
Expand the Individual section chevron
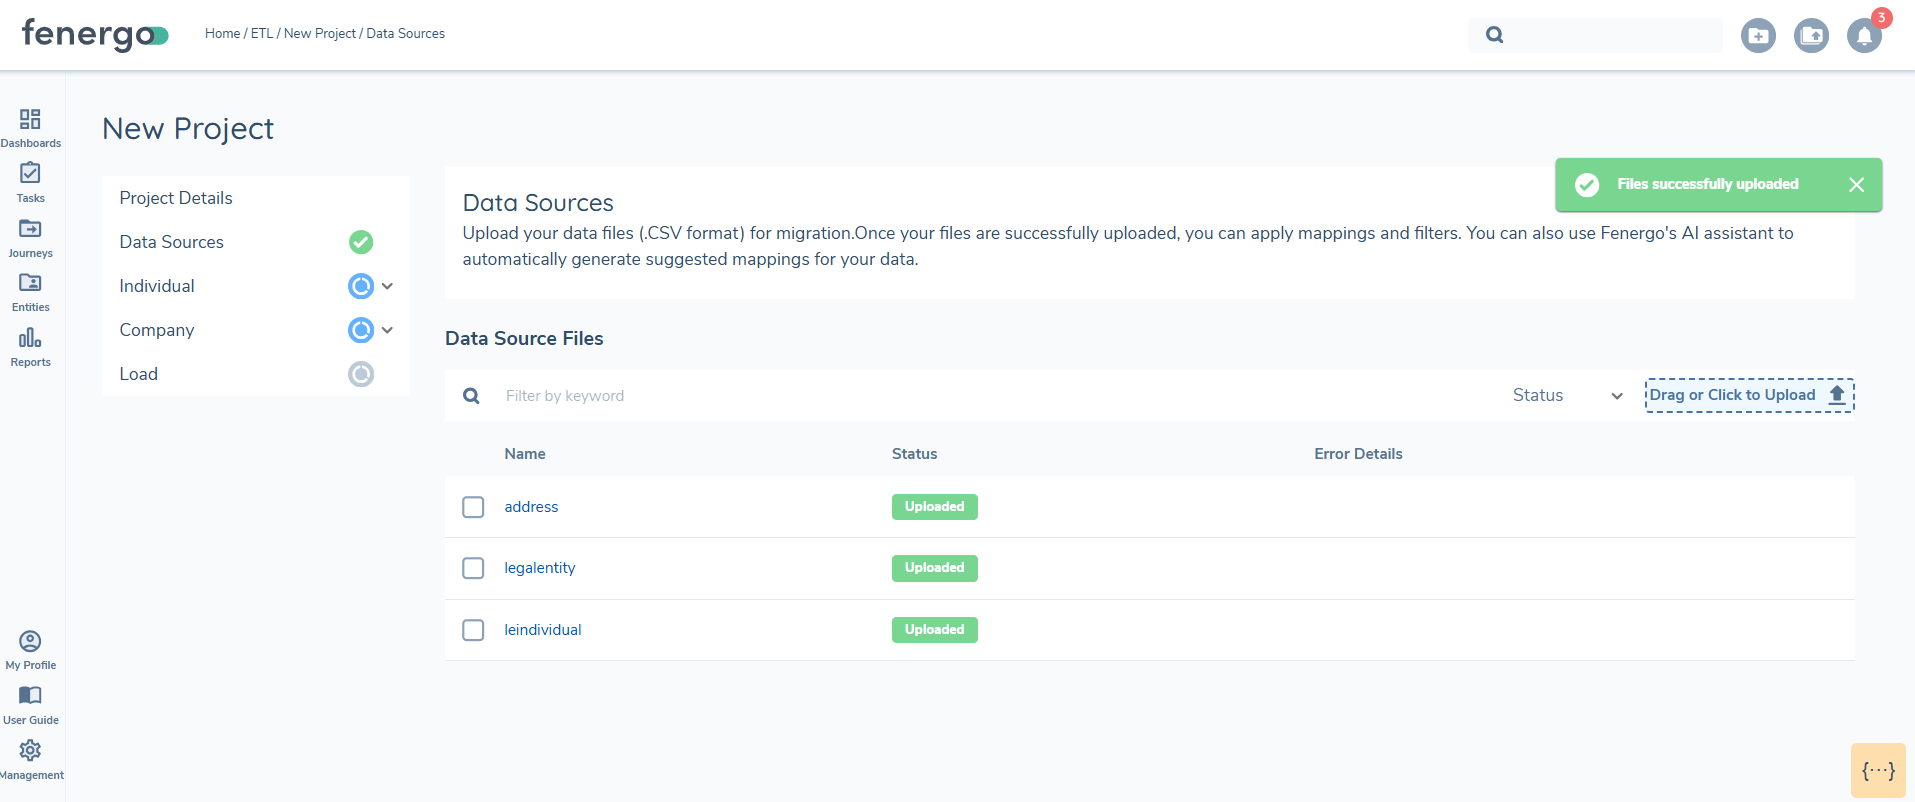click(387, 286)
